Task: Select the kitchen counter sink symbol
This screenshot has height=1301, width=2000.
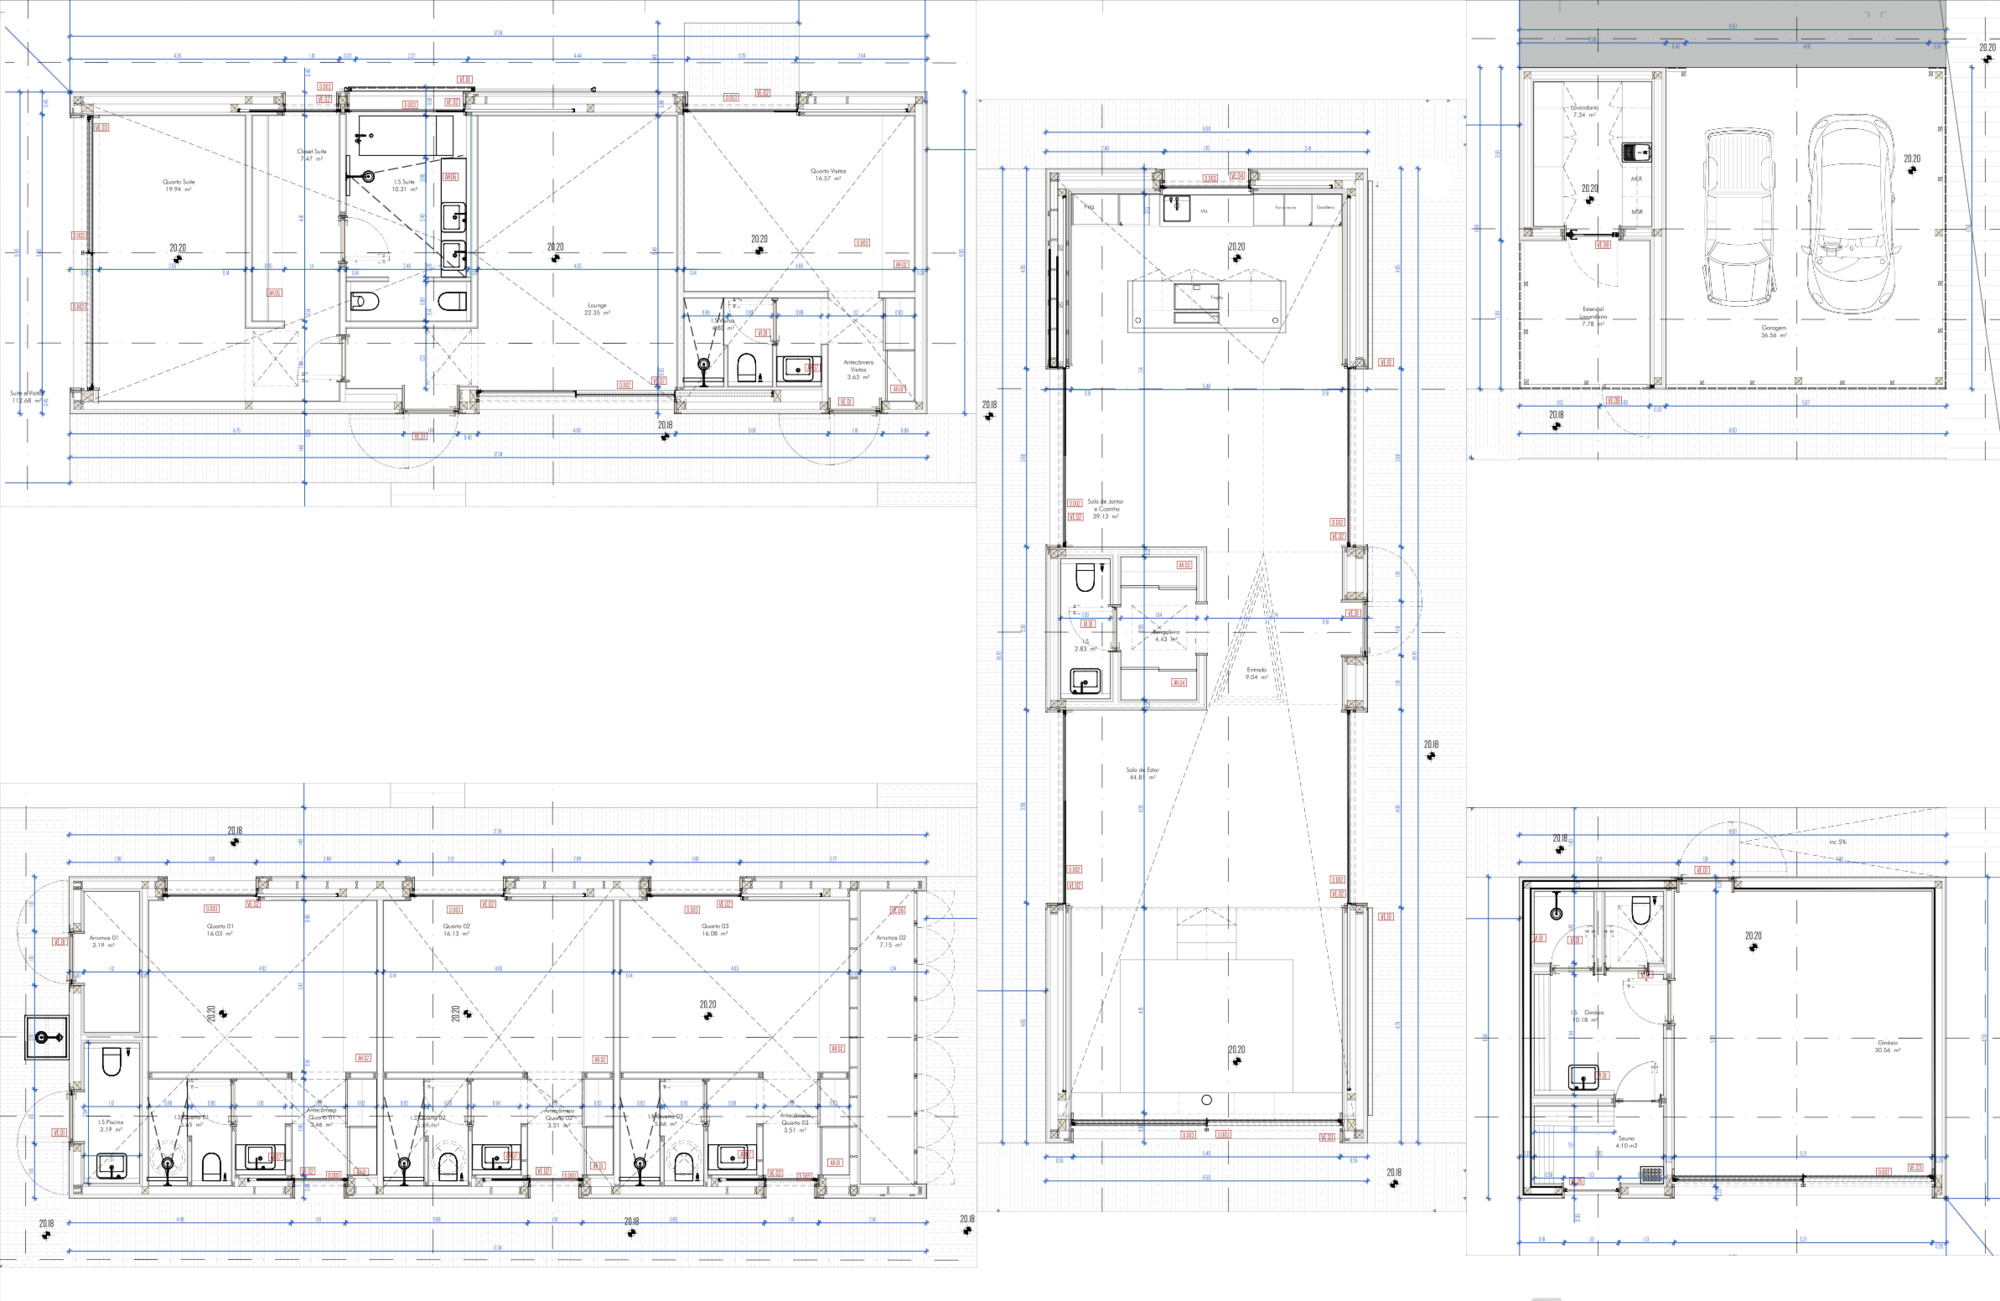Action: [1176, 208]
